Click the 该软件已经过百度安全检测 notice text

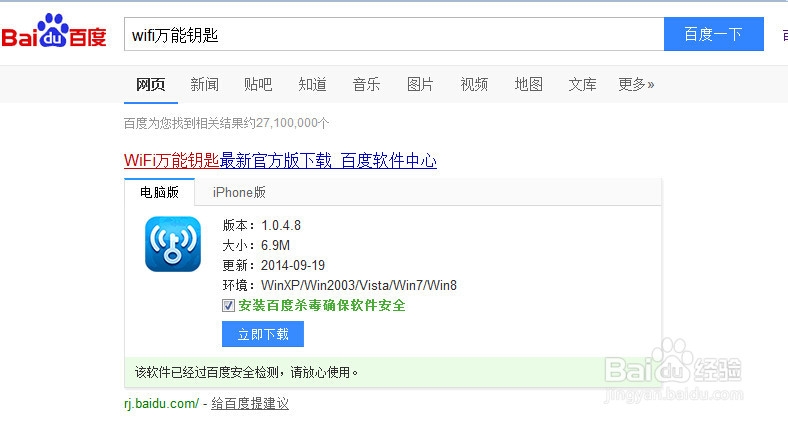(x=246, y=372)
